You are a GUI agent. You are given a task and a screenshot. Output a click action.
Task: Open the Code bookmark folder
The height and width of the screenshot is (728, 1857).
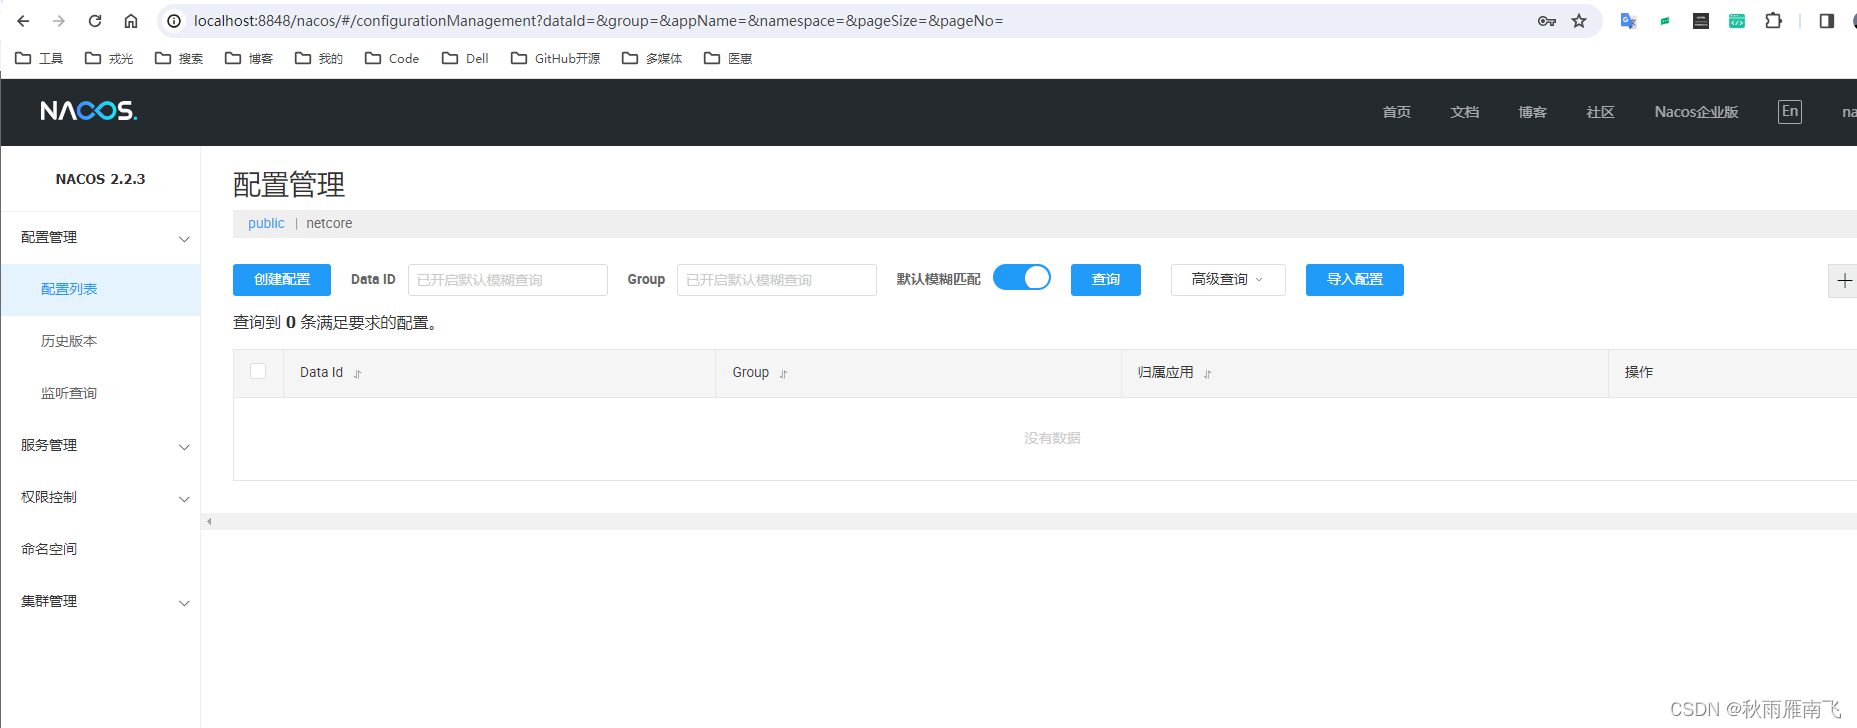(x=392, y=59)
